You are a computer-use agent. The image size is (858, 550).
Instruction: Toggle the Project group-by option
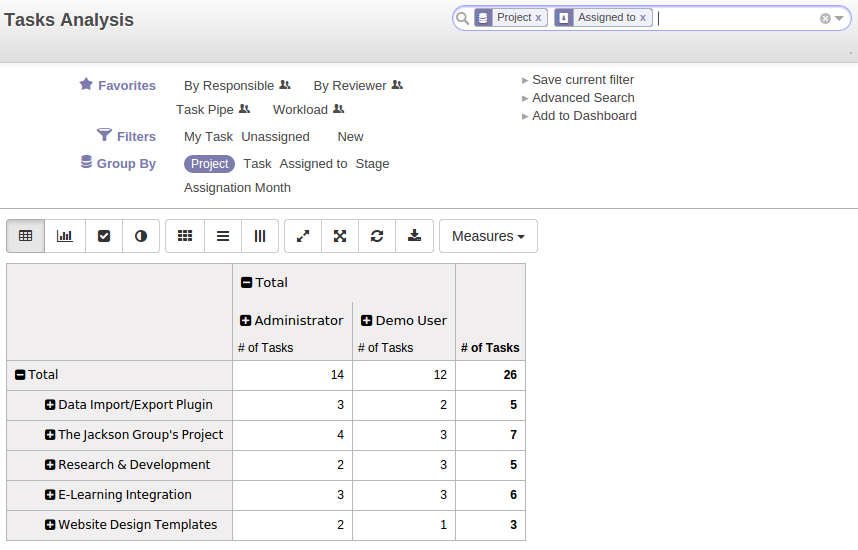(x=210, y=164)
